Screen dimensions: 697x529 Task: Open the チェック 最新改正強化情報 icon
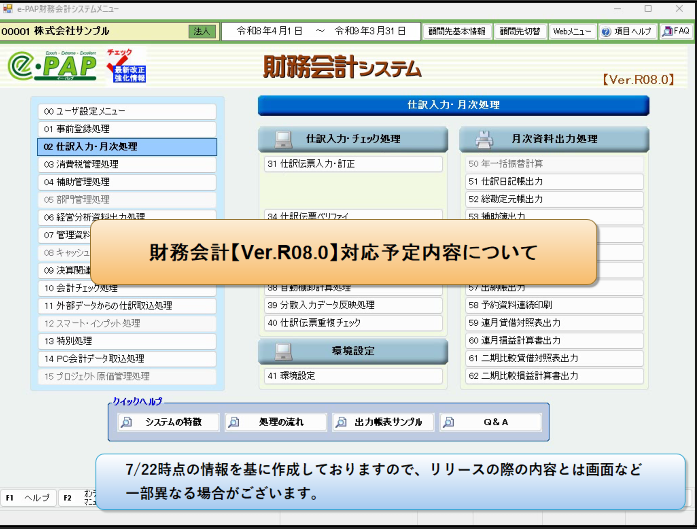[x=126, y=66]
